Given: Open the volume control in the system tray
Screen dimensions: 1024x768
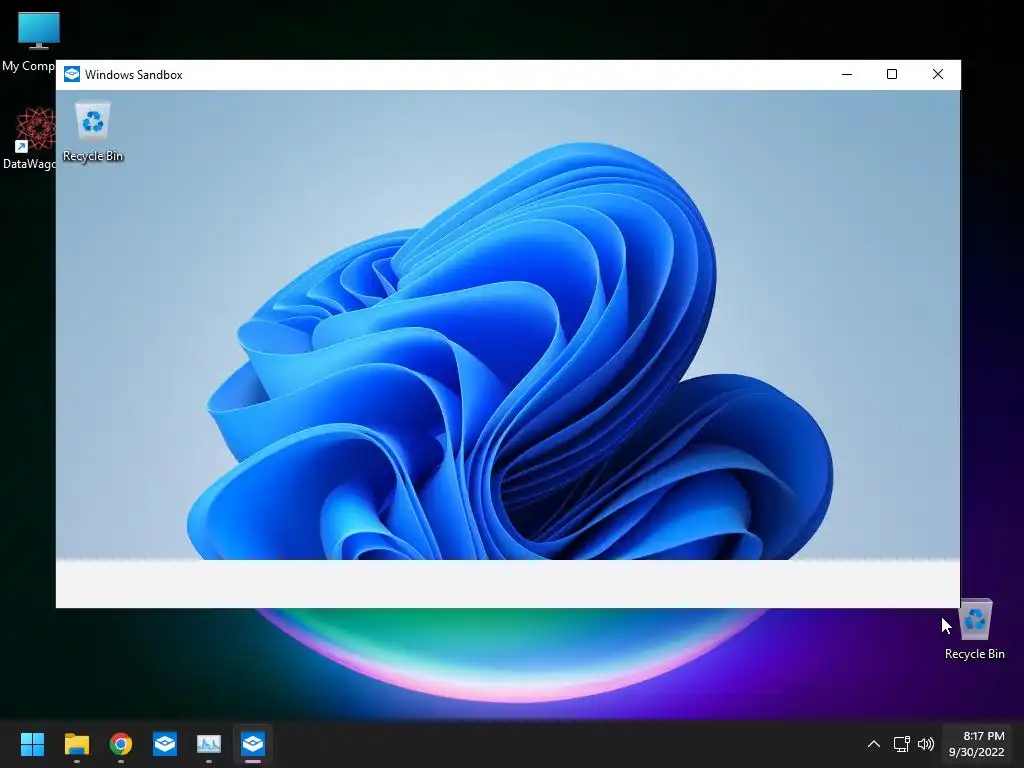Looking at the screenshot, I should (925, 744).
